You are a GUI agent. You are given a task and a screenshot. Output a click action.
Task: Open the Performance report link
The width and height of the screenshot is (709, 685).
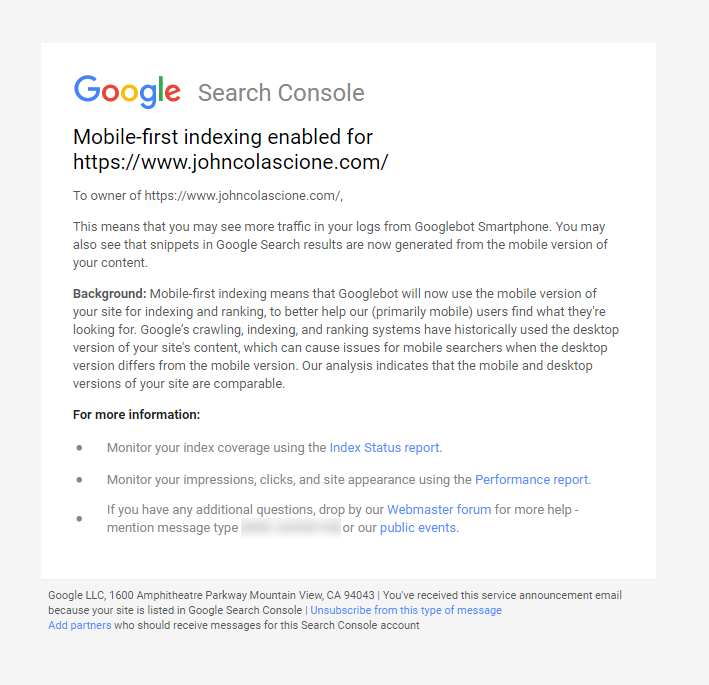pos(531,480)
